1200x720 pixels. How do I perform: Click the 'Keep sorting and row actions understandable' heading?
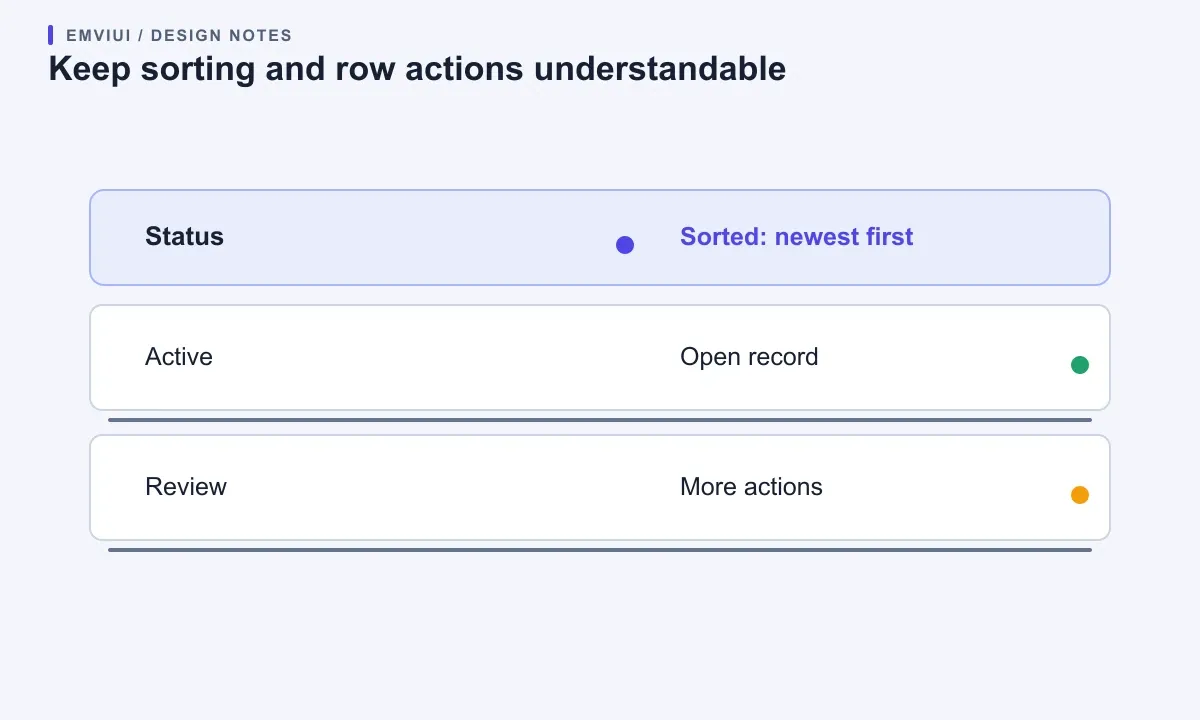pyautogui.click(x=417, y=69)
